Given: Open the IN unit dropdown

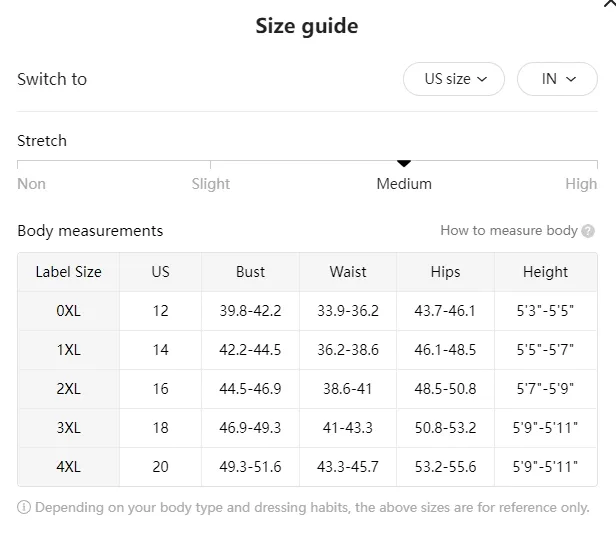Looking at the screenshot, I should pyautogui.click(x=557, y=79).
